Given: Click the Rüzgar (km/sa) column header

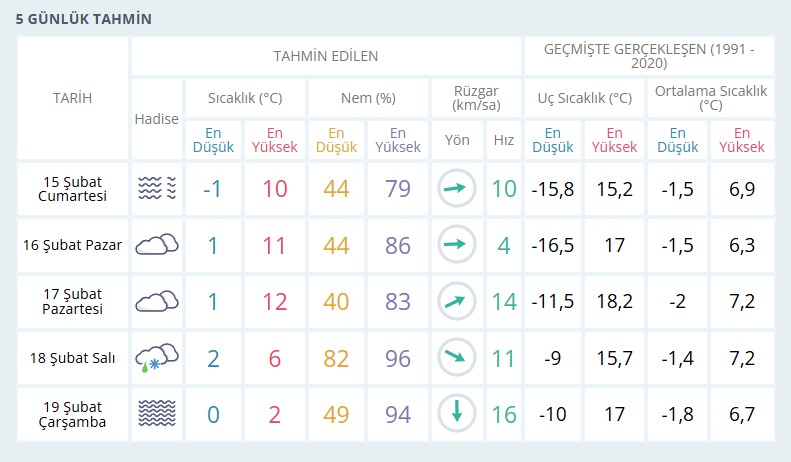Looking at the screenshot, I should tap(475, 98).
